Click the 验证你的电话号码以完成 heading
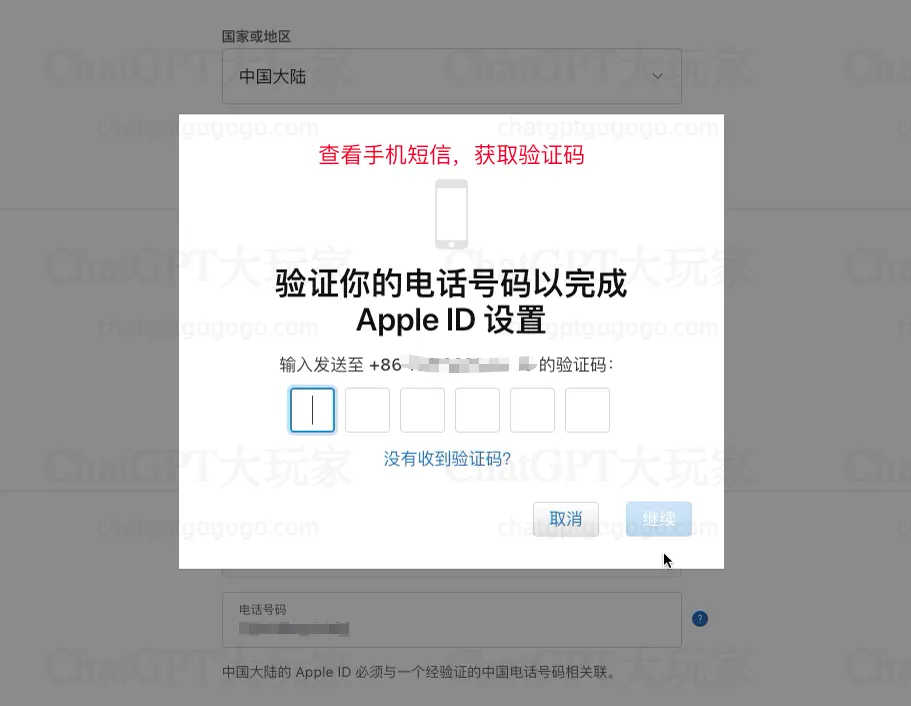Screen dimensions: 911x706 pyautogui.click(x=451, y=284)
